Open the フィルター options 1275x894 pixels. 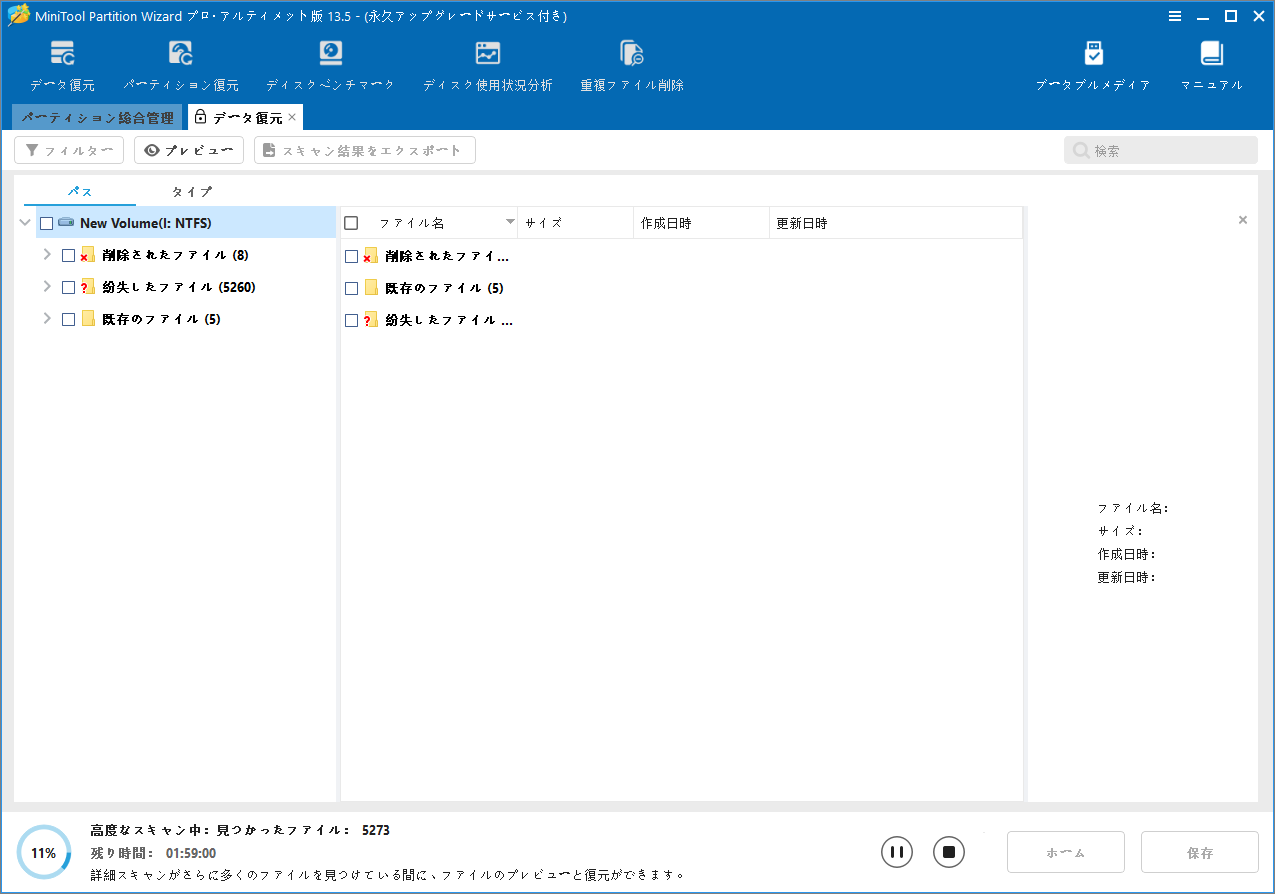tap(68, 149)
